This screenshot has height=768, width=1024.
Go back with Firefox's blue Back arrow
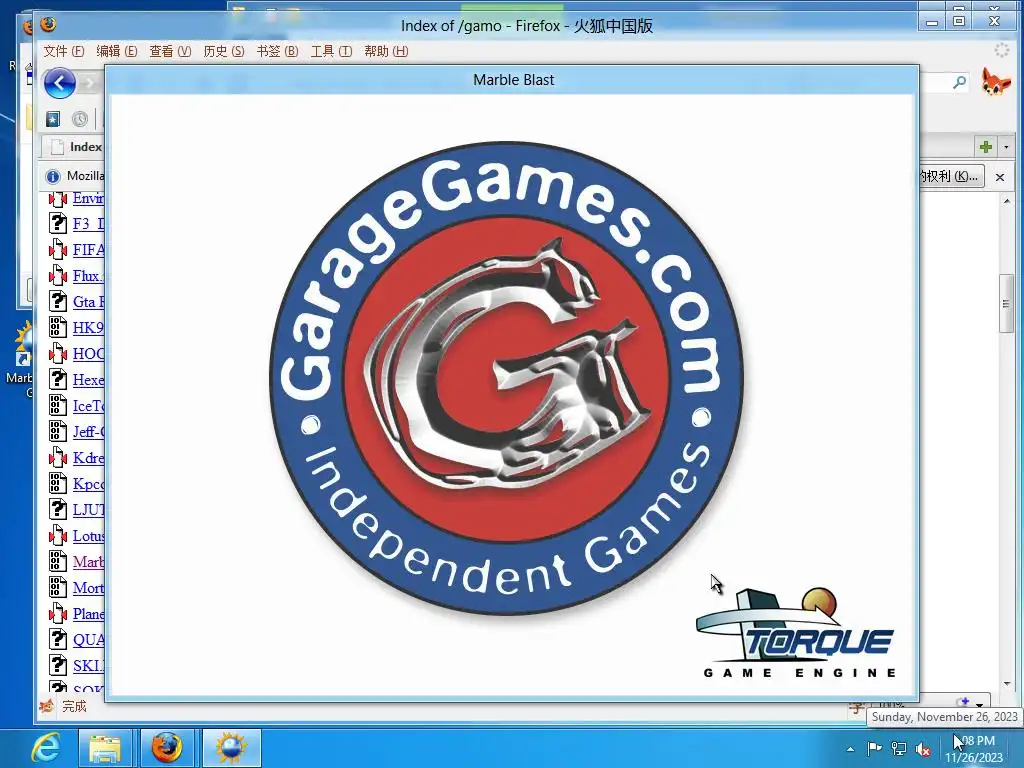59,83
